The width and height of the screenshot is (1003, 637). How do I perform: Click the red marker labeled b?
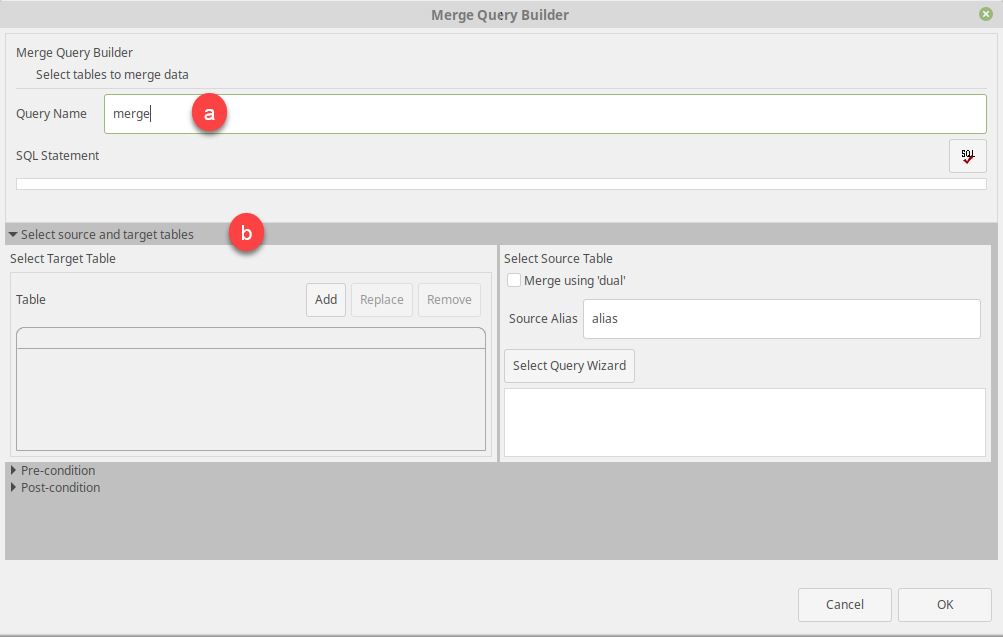click(x=246, y=234)
